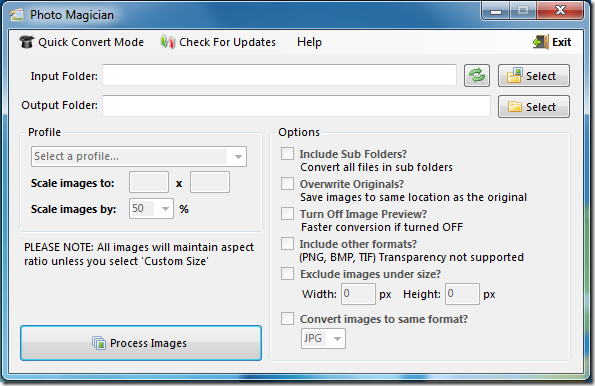Enable Include Sub Folders checkbox
Viewport: 595px width, 386px height.
click(287, 154)
